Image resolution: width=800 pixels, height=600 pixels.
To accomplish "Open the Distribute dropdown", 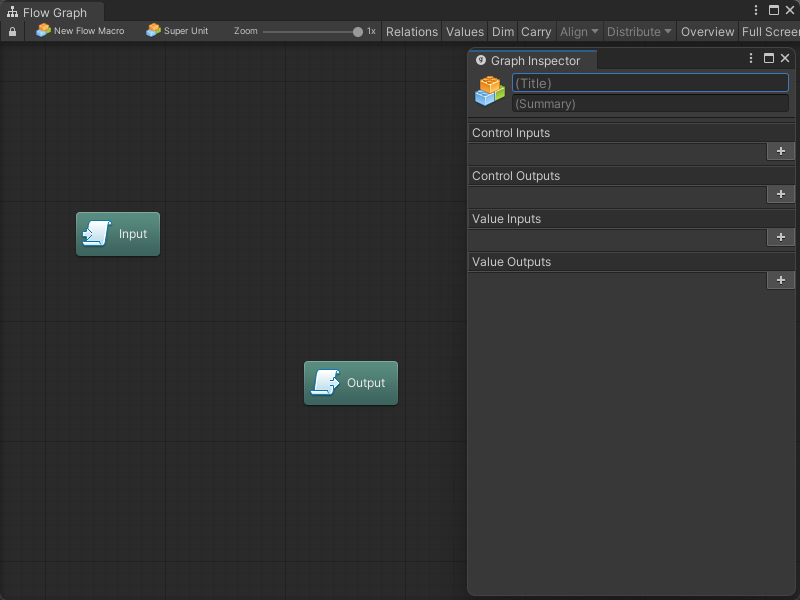I will pos(639,32).
